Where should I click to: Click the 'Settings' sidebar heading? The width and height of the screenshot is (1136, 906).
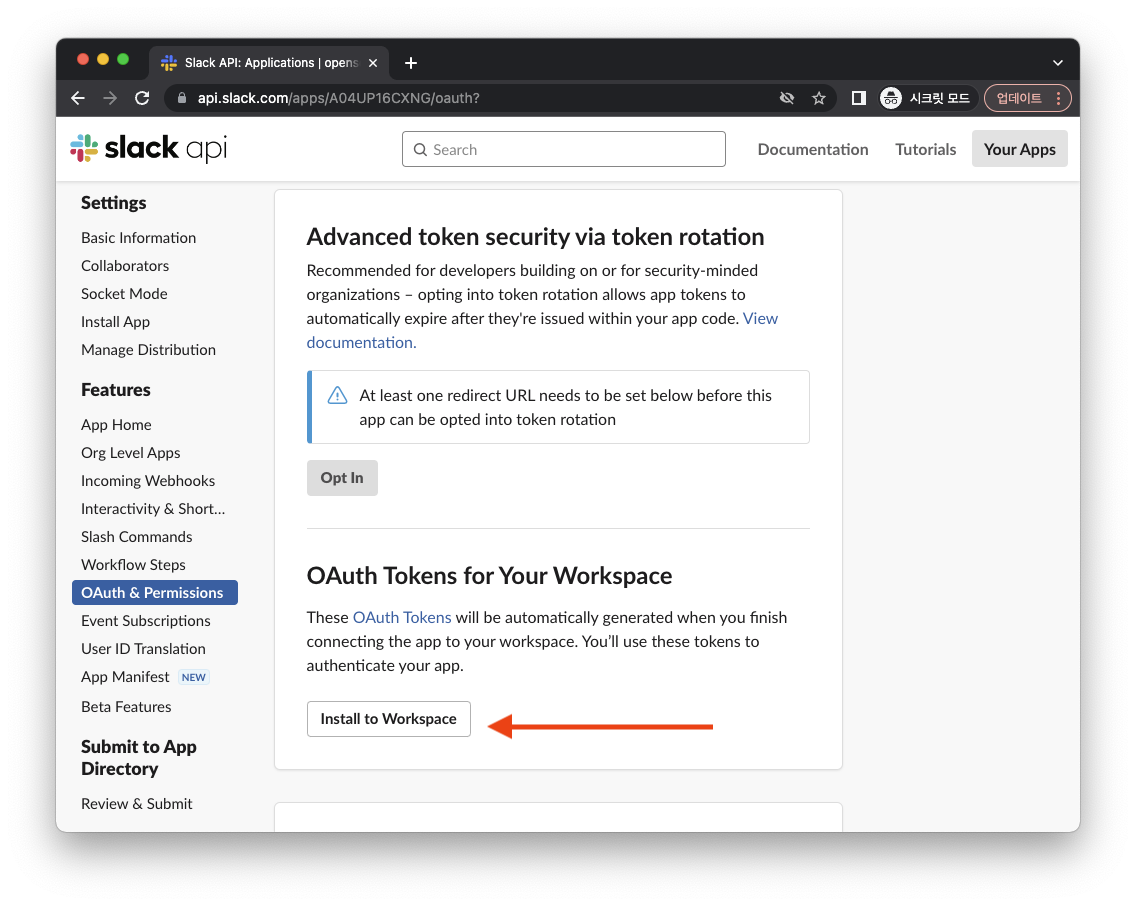(114, 203)
